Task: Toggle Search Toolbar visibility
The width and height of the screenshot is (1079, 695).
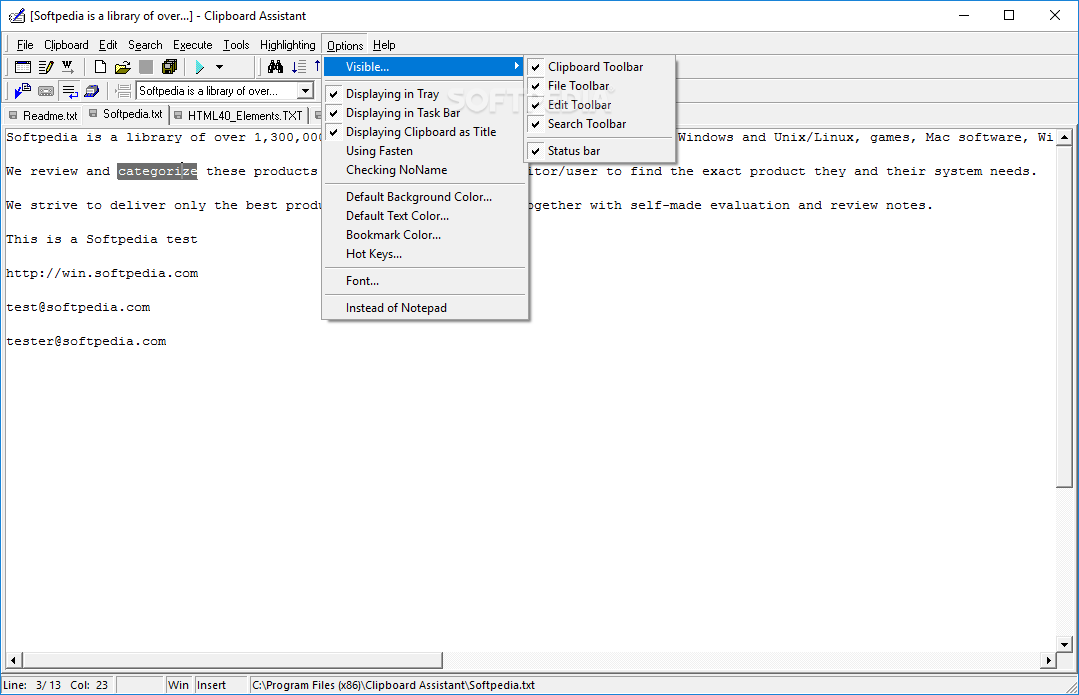Action: coord(599,124)
